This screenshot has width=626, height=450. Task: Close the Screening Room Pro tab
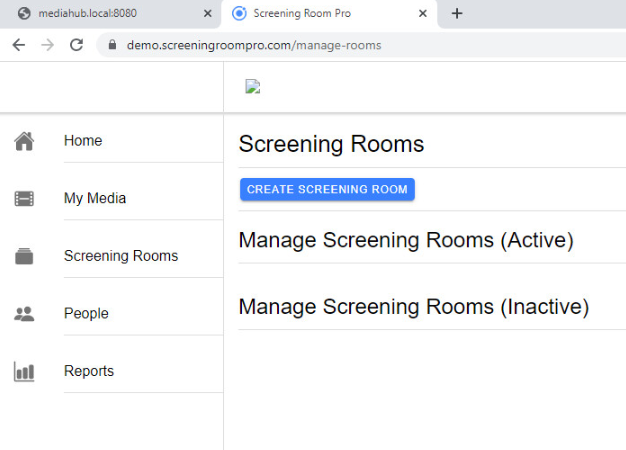click(423, 14)
